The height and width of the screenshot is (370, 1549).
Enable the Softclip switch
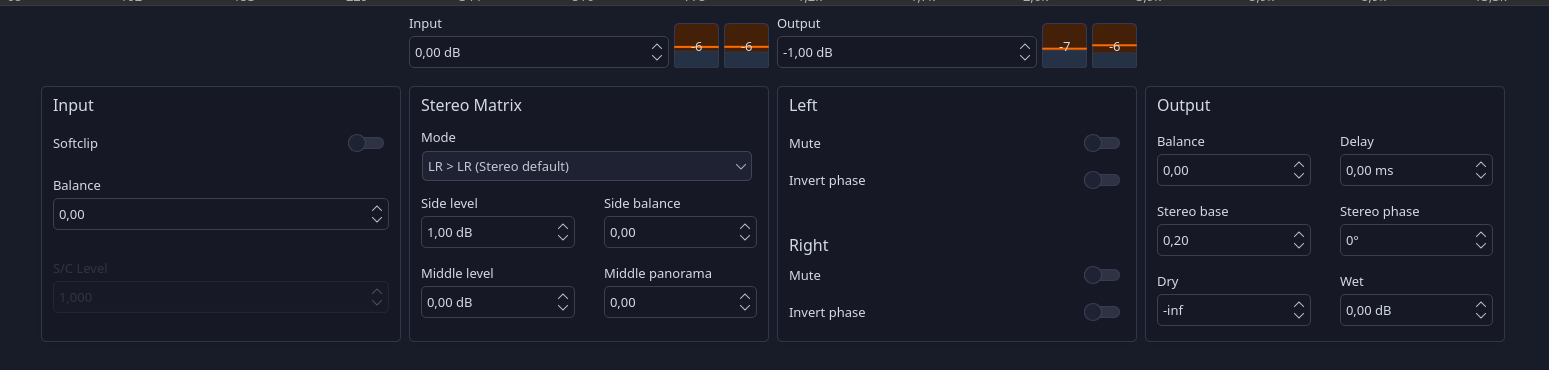point(366,143)
